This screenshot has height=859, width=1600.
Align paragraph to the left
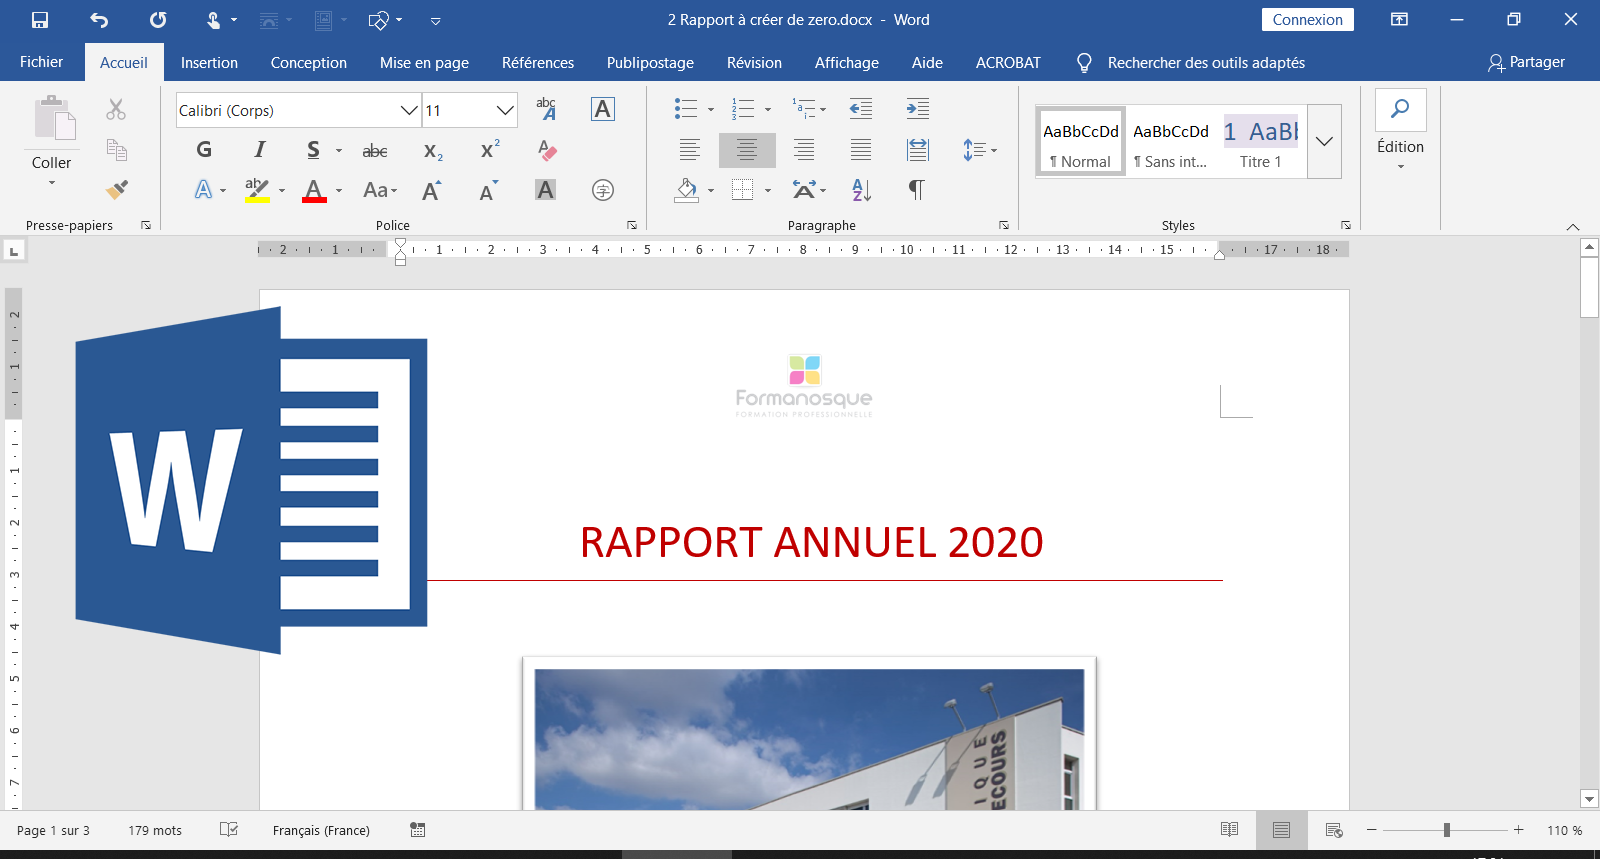[x=690, y=150]
